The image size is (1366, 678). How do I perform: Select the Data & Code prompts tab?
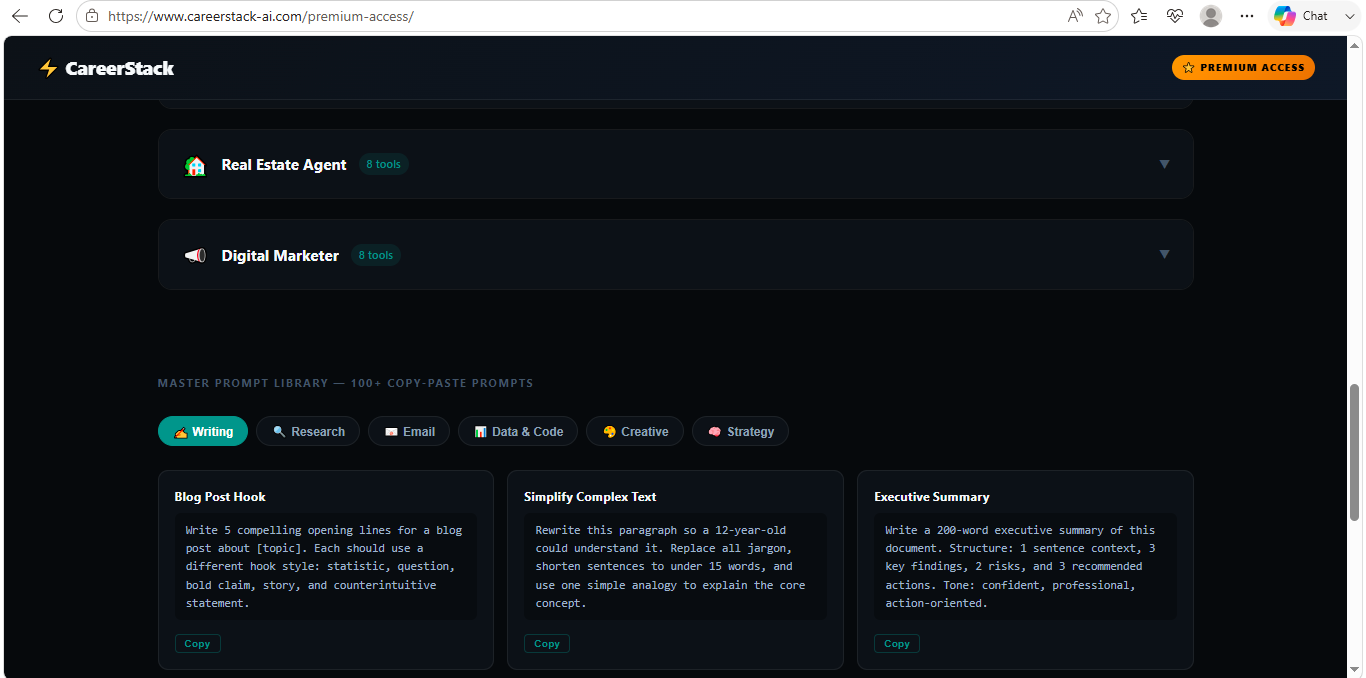click(518, 431)
